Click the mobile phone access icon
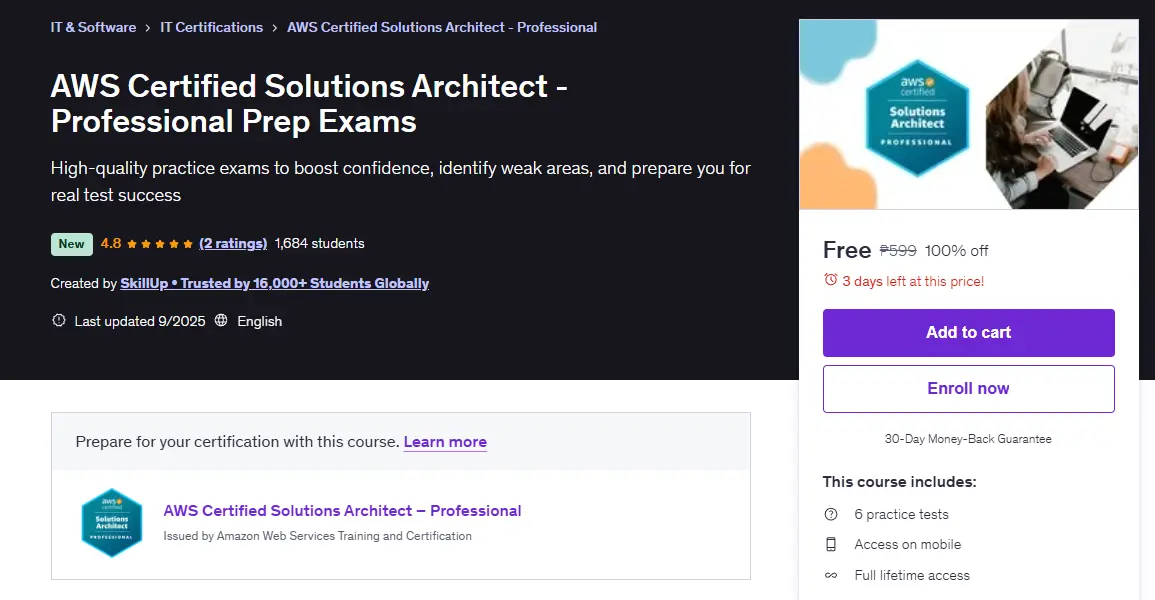 pos(831,544)
